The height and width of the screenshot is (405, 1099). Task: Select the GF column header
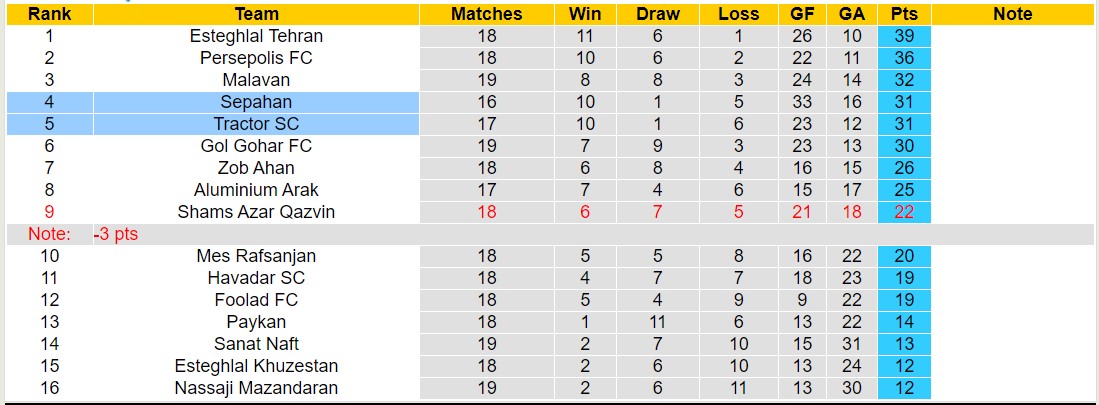click(x=802, y=14)
